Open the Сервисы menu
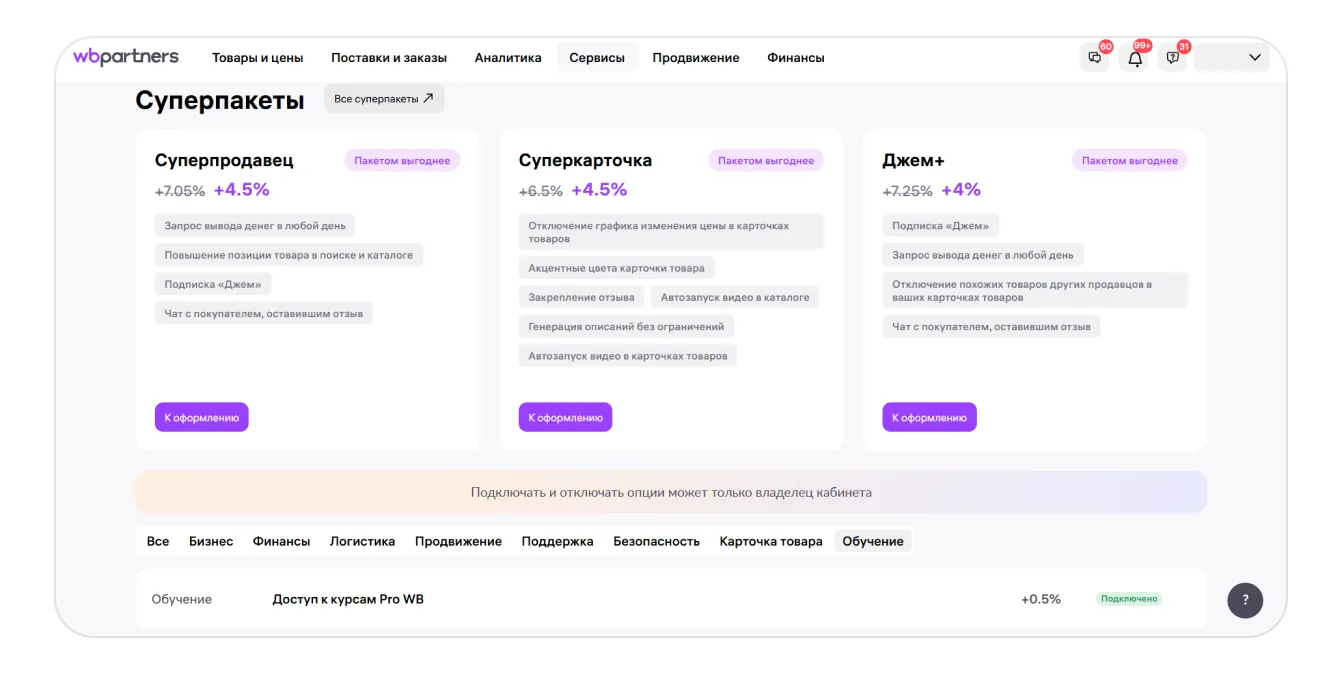The image size is (1344, 674). (x=597, y=58)
